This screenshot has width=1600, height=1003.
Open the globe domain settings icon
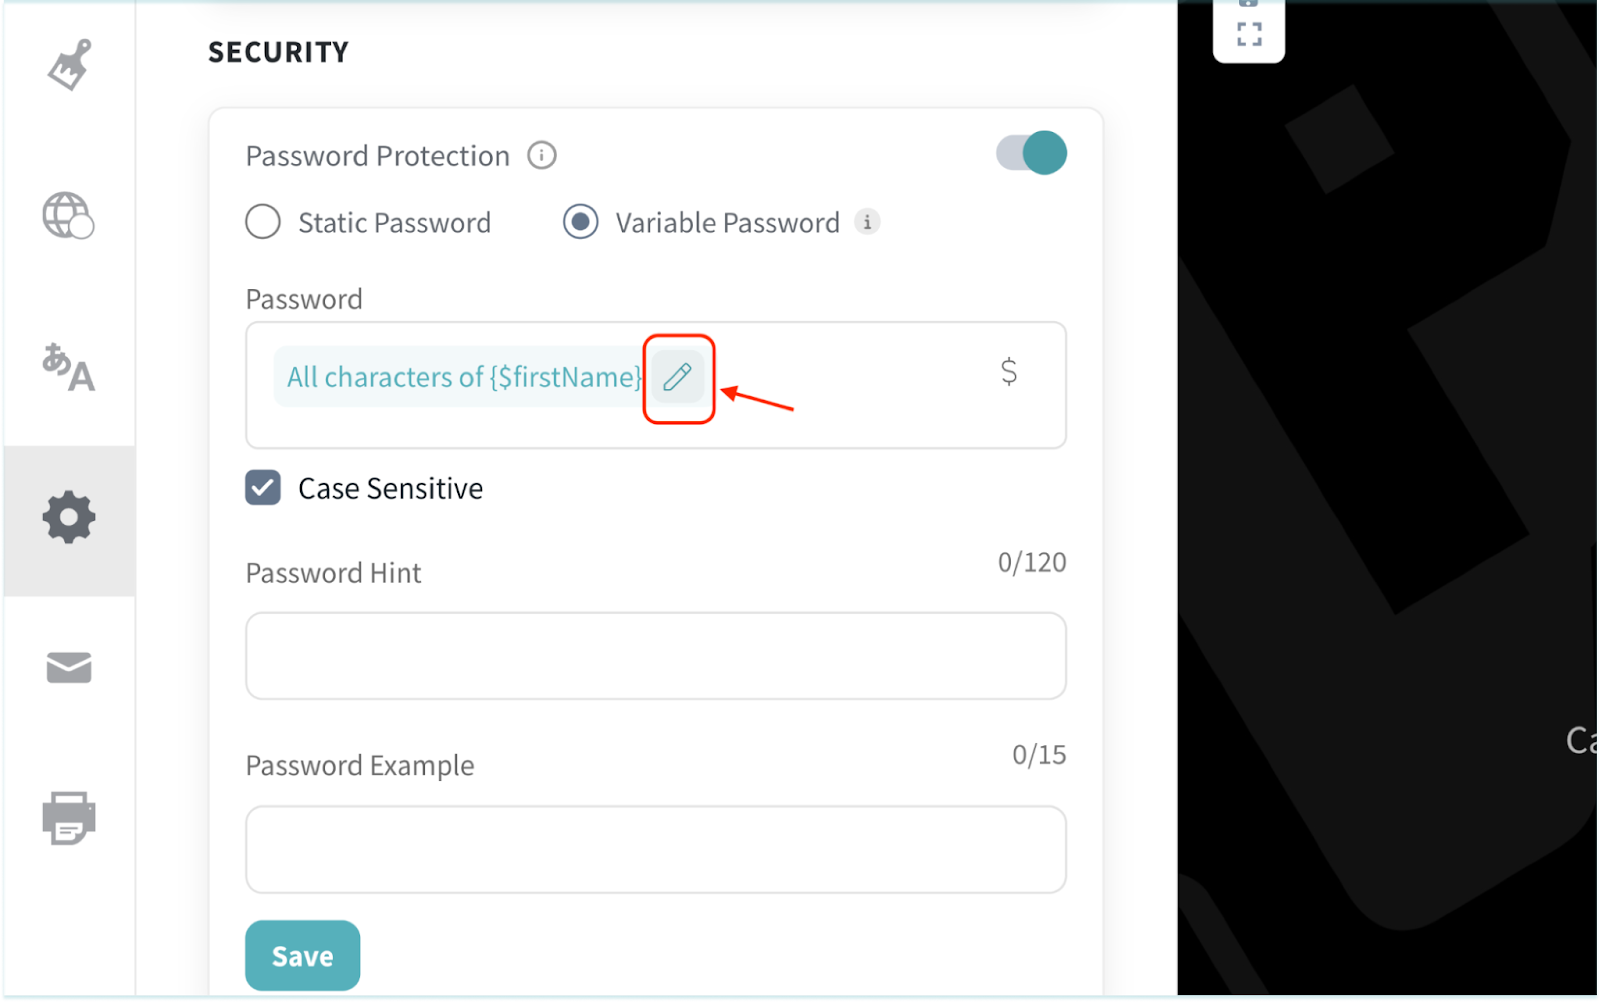(68, 215)
